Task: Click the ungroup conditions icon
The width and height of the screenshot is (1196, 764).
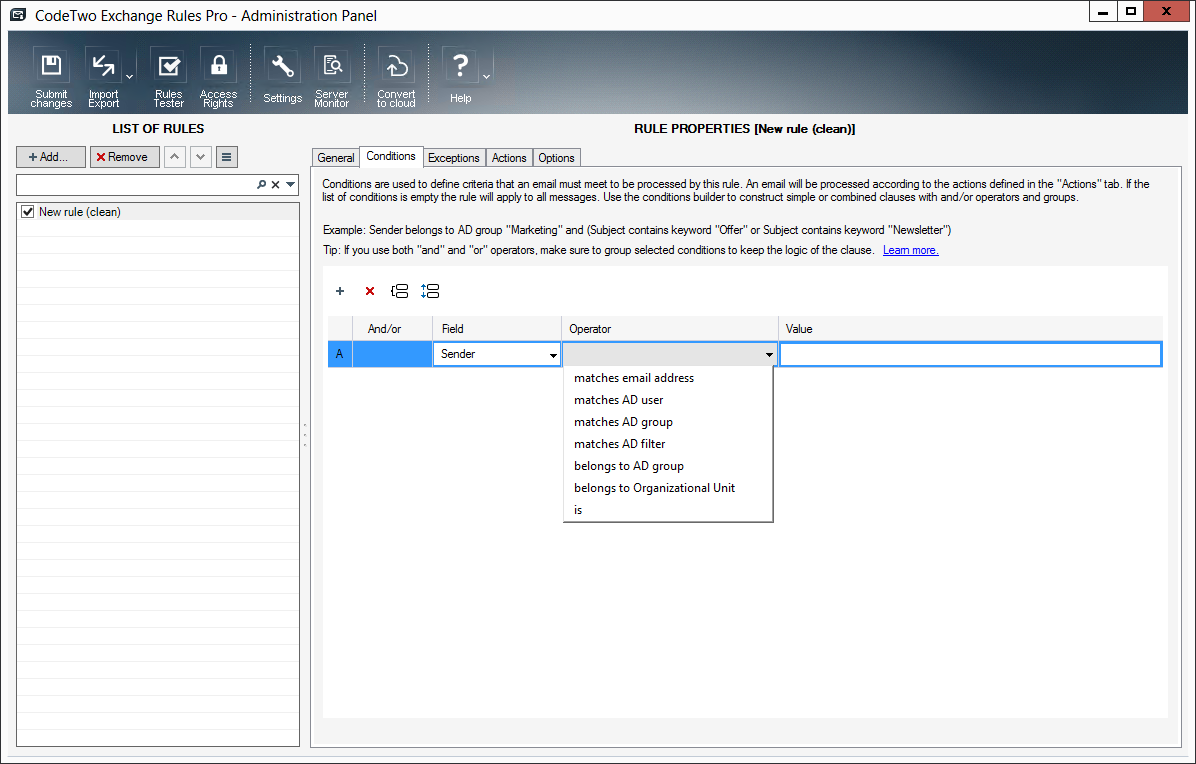Action: click(430, 291)
